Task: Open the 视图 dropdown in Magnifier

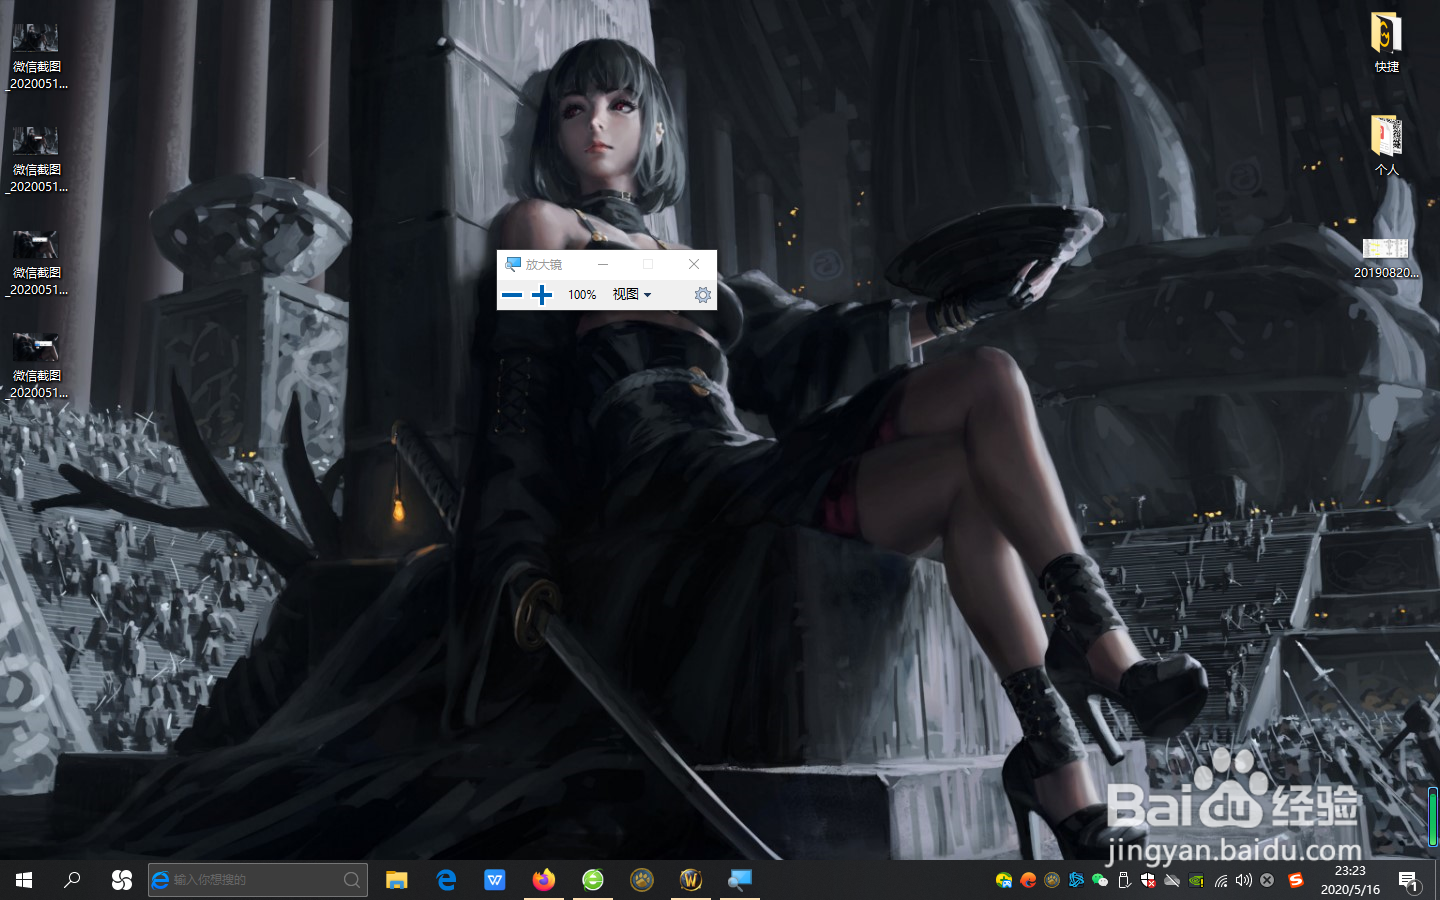Action: [x=632, y=294]
